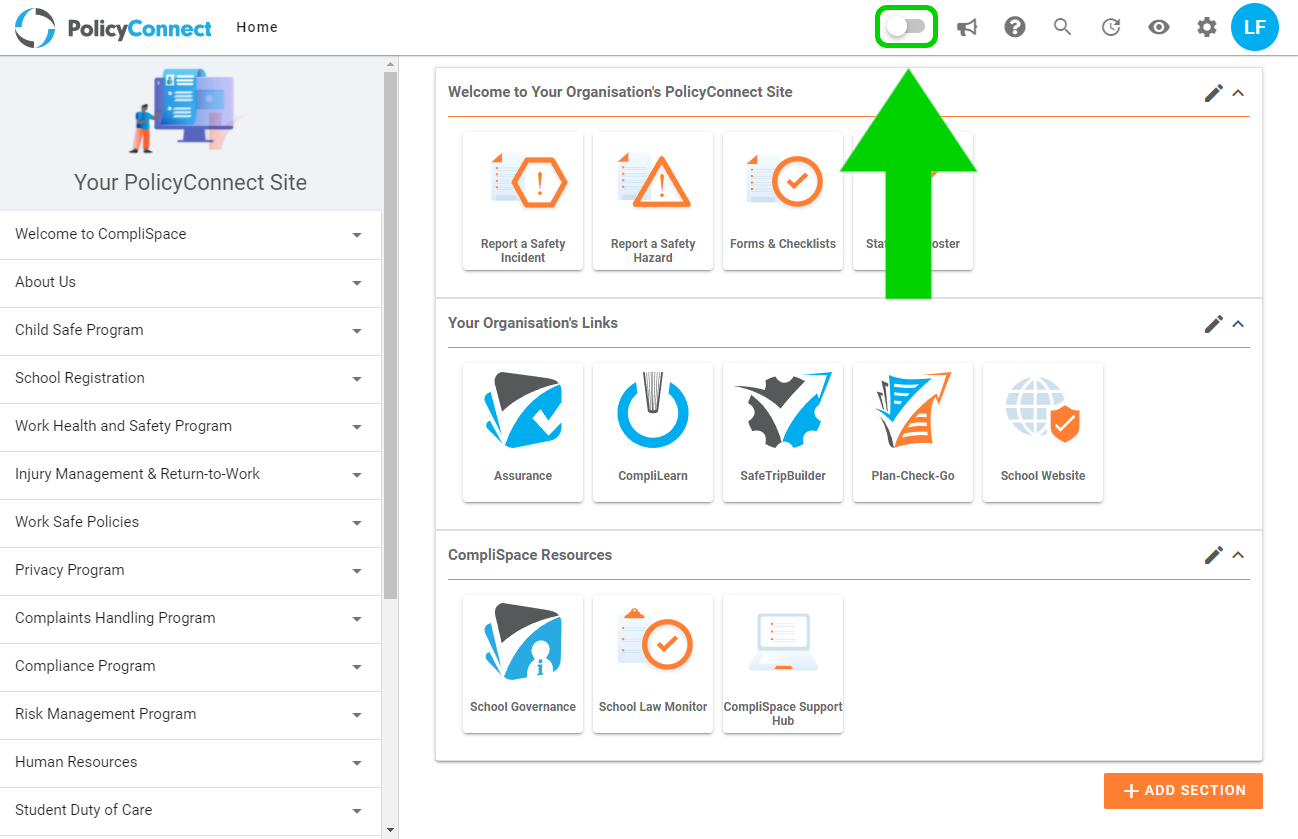Click "Welcome to Your Organisation's PolicyConnect Site" heading
Image resolution: width=1298 pixels, height=839 pixels.
pos(620,92)
